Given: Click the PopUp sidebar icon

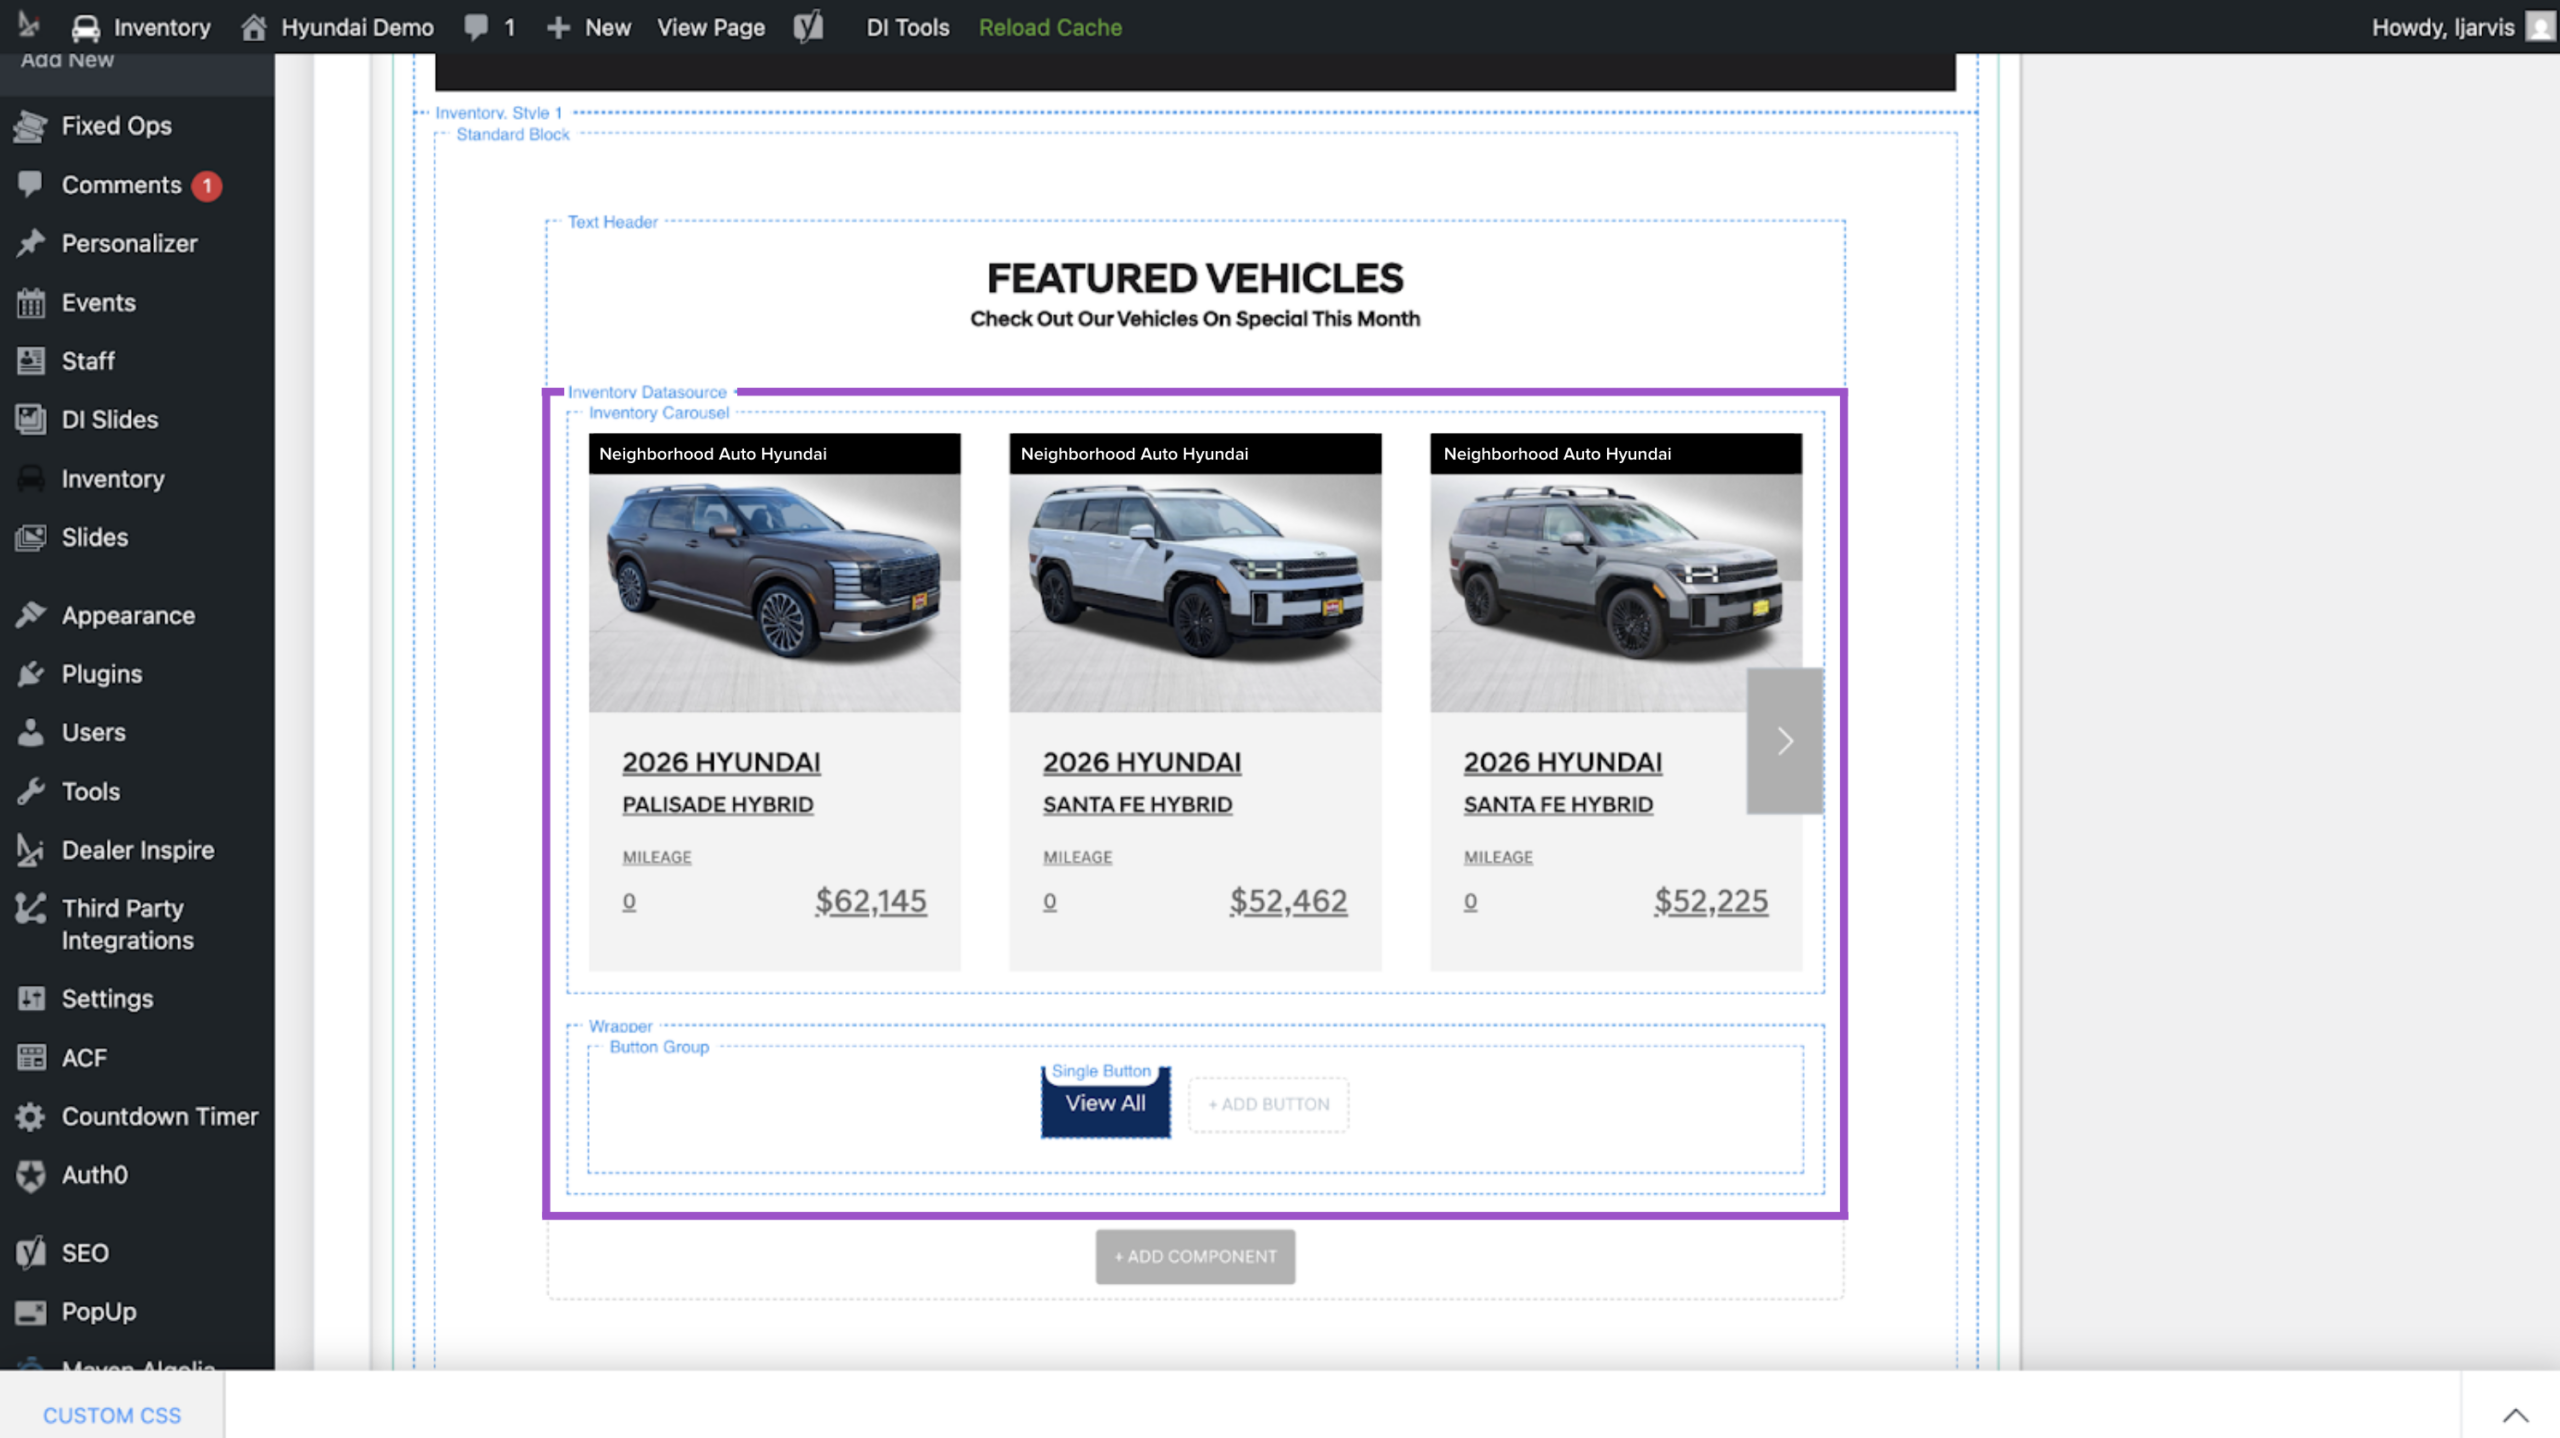Looking at the screenshot, I should tap(31, 1312).
